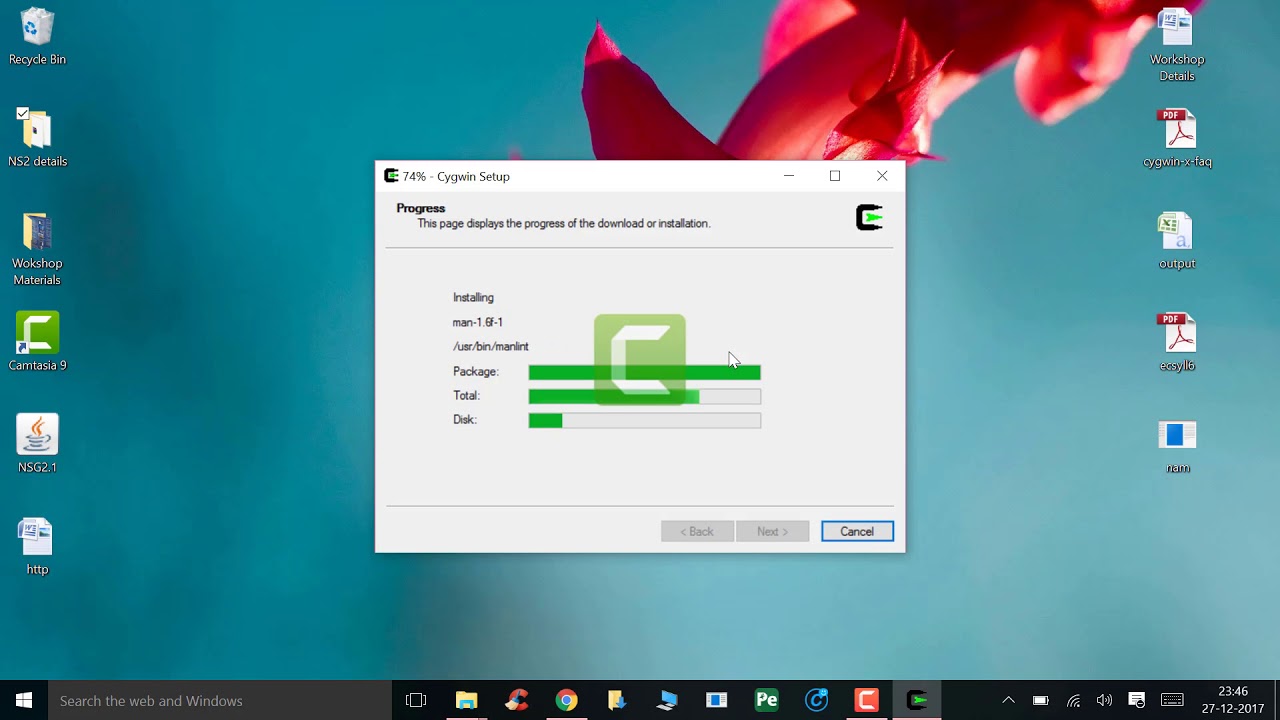Open the Recycle Bin desktop icon
Viewport: 1280px width, 720px height.
37,37
